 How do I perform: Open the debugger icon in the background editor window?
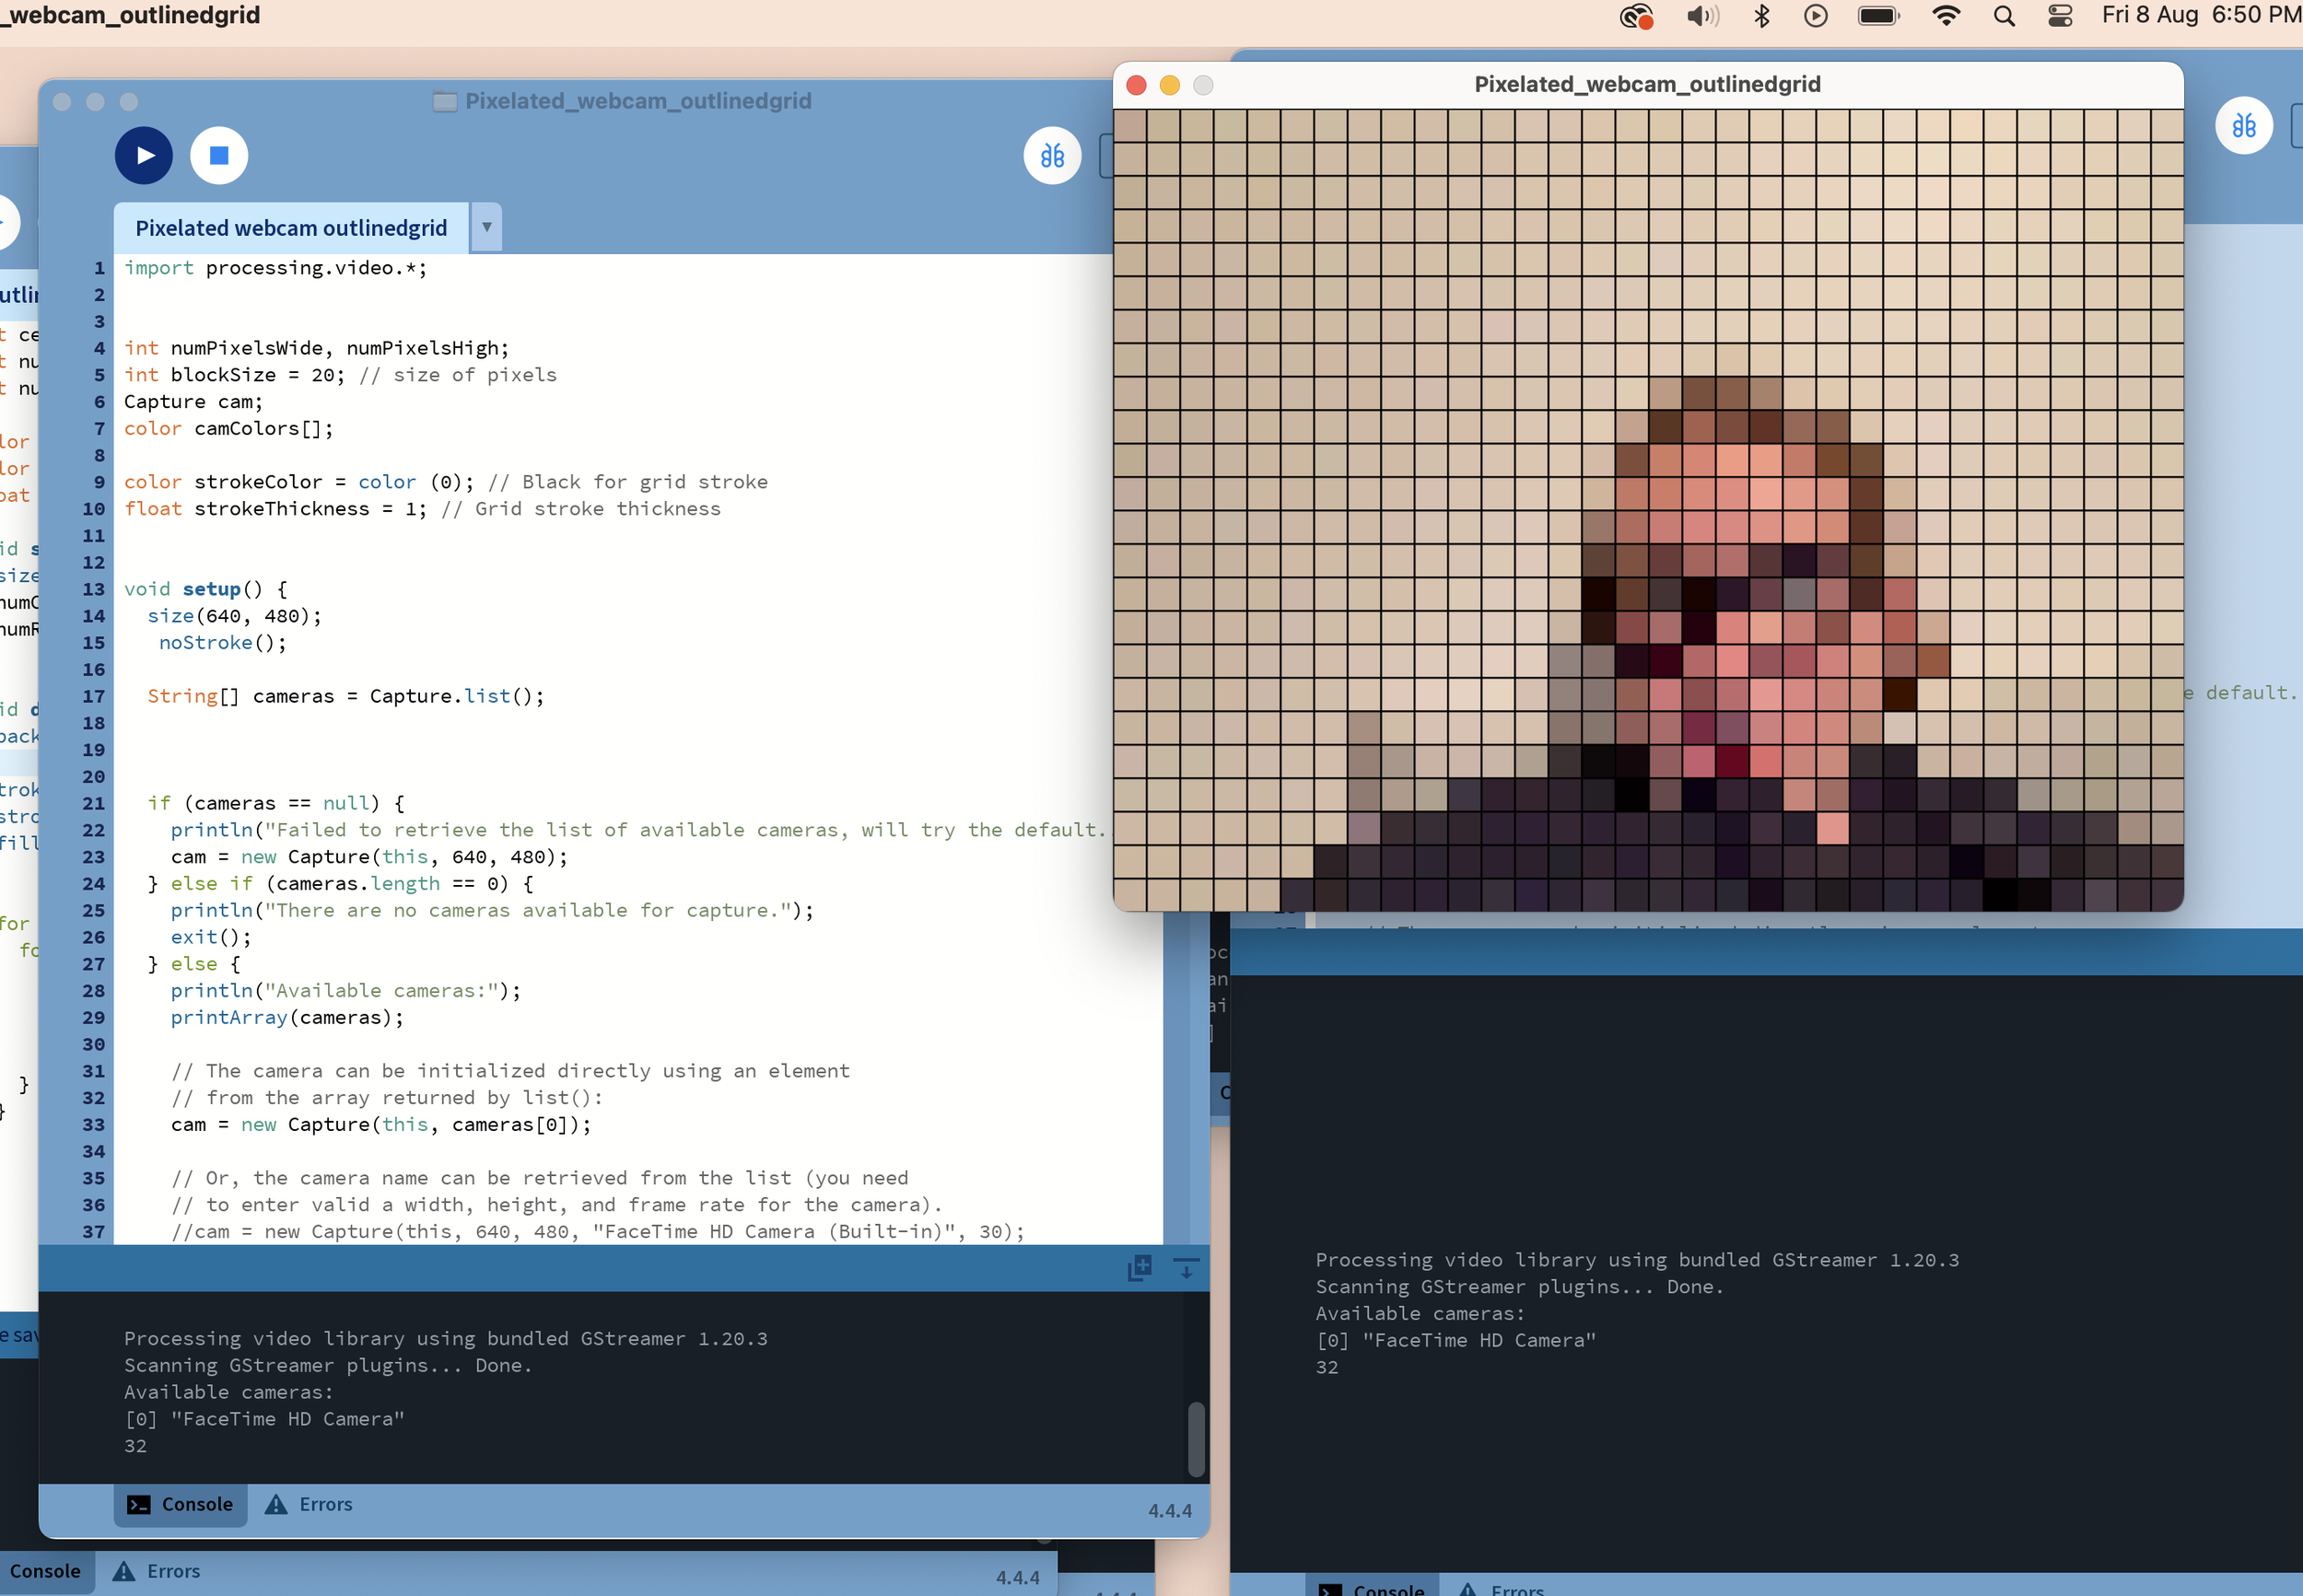pyautogui.click(x=2245, y=125)
